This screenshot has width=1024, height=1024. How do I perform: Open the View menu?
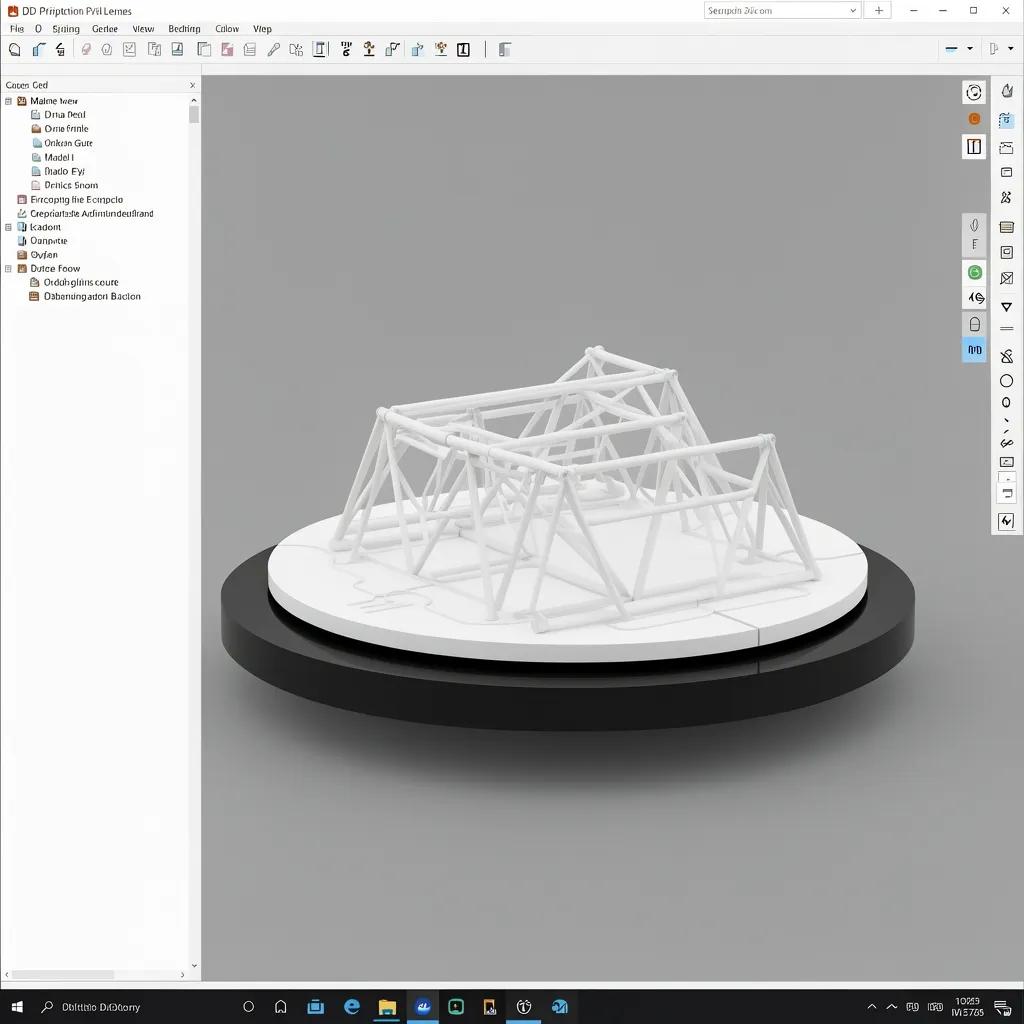(x=143, y=29)
